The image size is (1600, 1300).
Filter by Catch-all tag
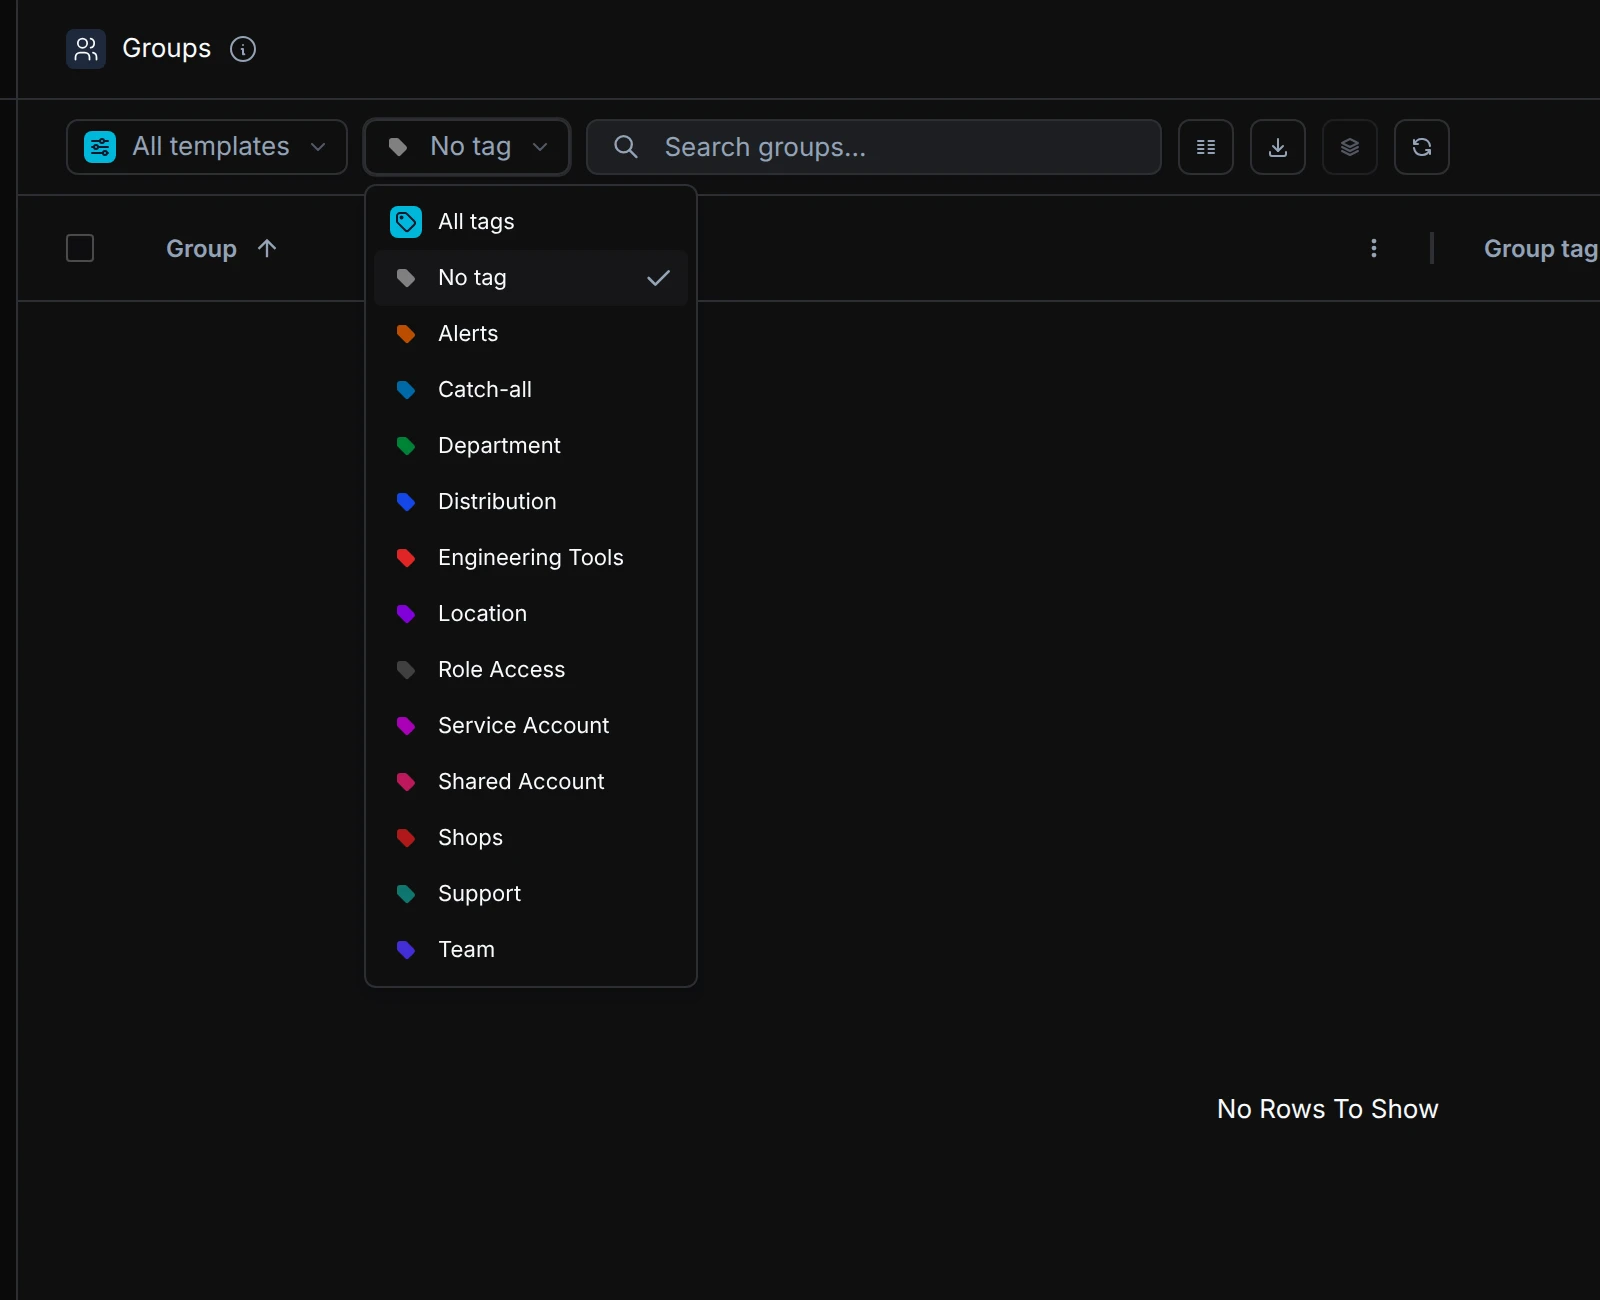[x=531, y=390]
